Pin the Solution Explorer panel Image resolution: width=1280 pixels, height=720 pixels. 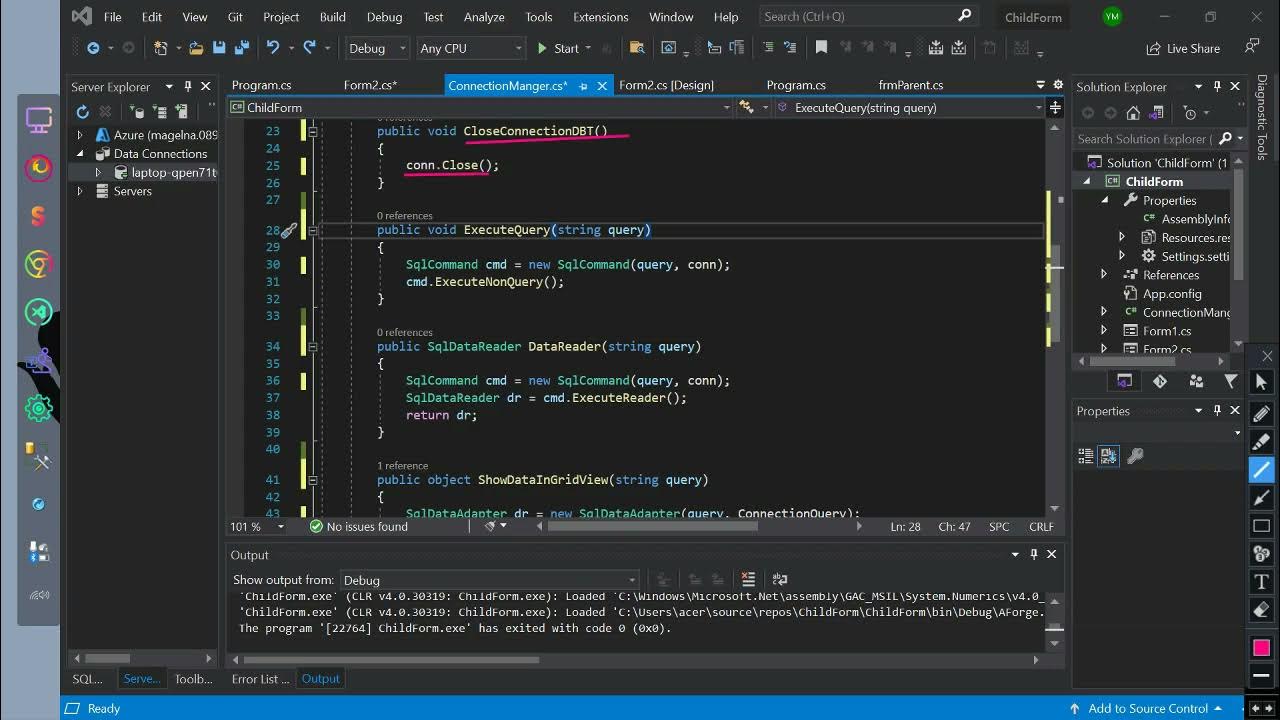[1217, 87]
